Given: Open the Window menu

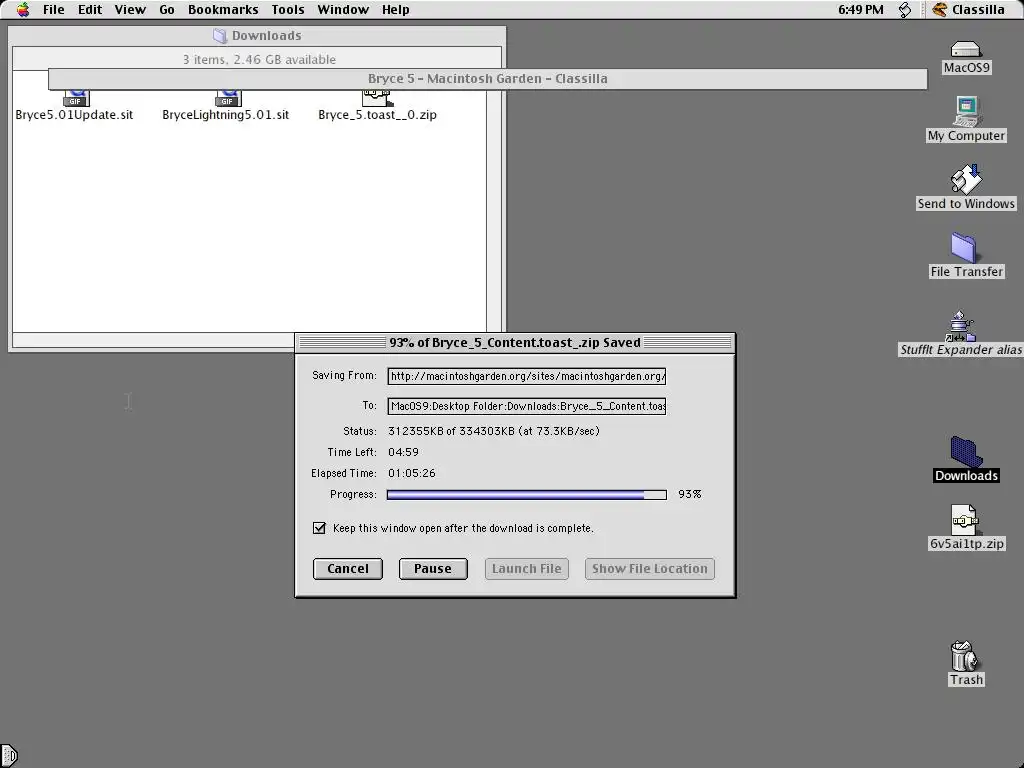Looking at the screenshot, I should coord(343,10).
